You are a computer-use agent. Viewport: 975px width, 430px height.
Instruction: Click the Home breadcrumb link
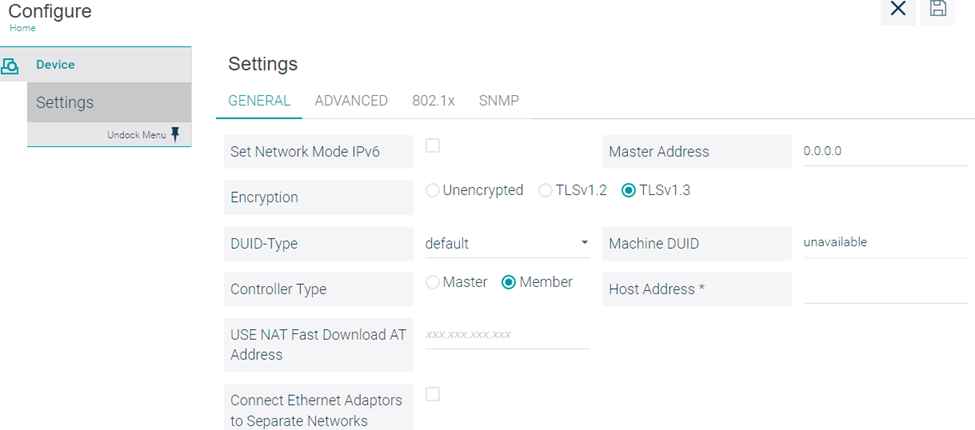[x=22, y=28]
